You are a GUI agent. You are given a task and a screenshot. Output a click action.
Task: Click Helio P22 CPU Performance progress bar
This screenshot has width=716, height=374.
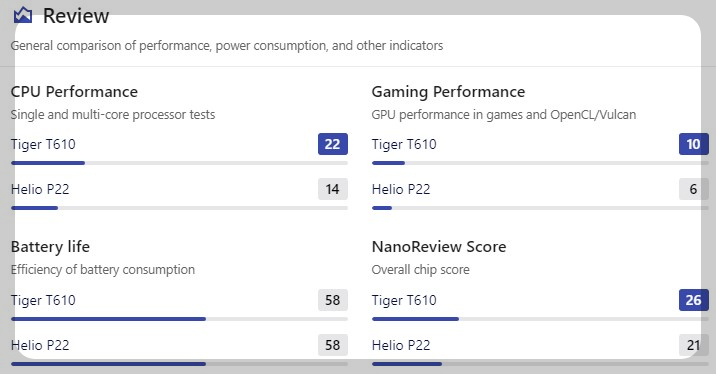[179, 208]
